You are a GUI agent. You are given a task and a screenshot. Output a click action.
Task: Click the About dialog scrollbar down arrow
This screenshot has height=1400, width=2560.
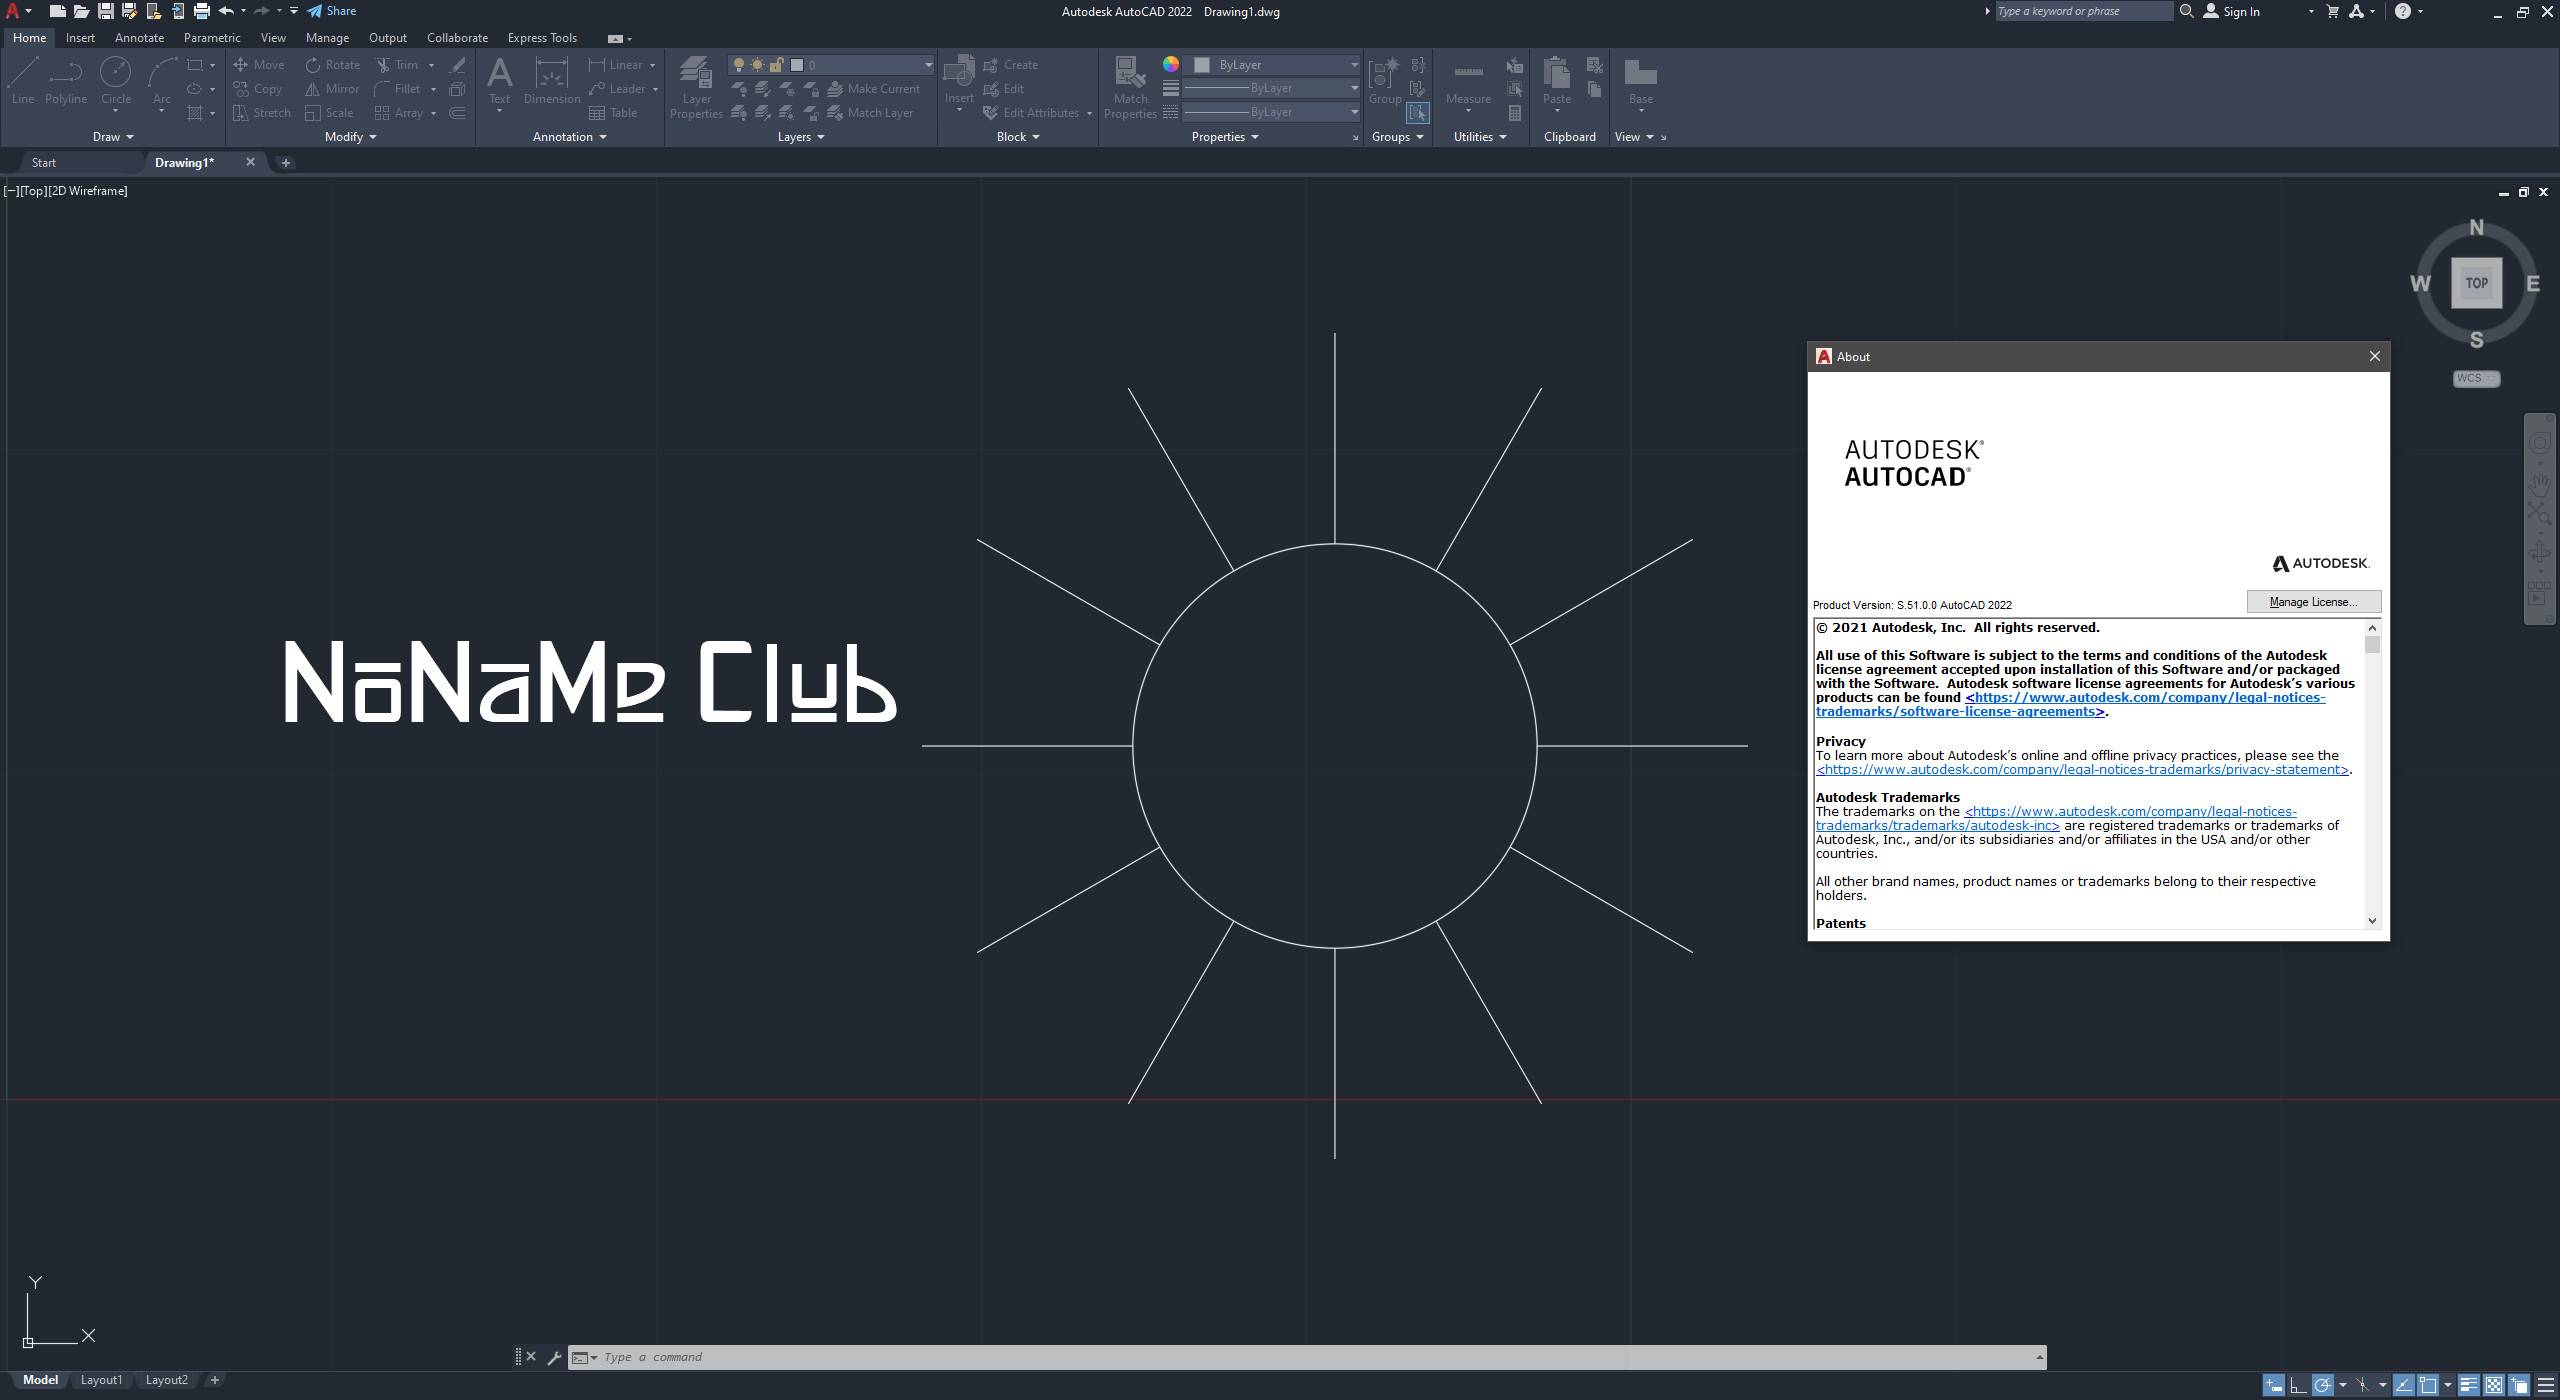[x=2372, y=921]
